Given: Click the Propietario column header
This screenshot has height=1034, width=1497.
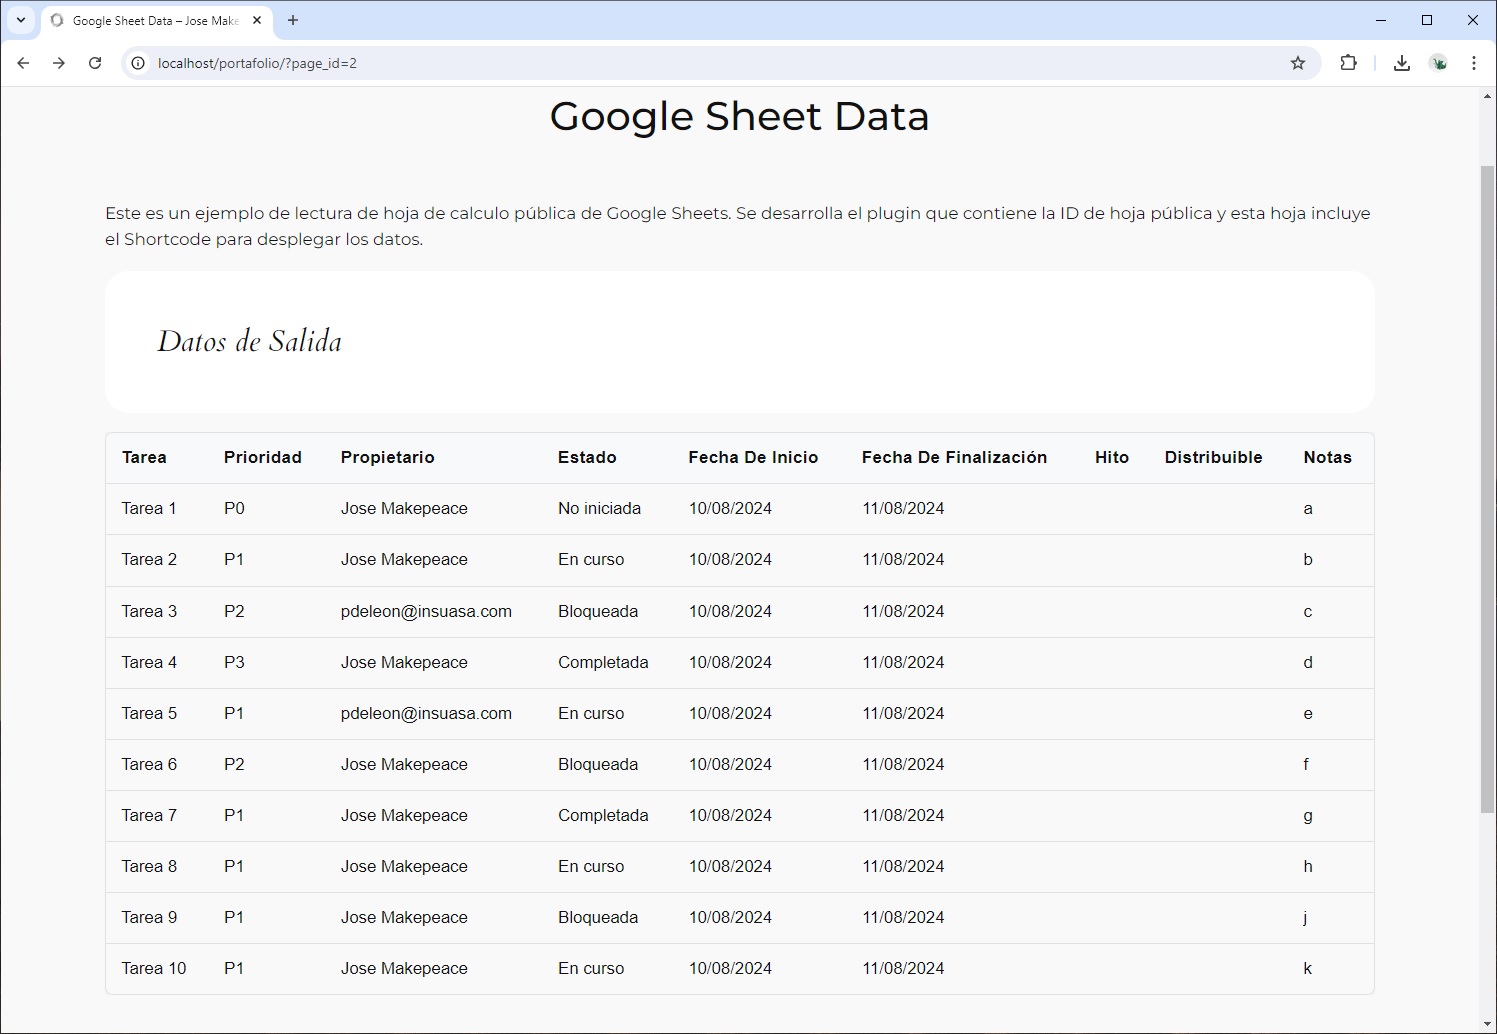Looking at the screenshot, I should point(388,457).
